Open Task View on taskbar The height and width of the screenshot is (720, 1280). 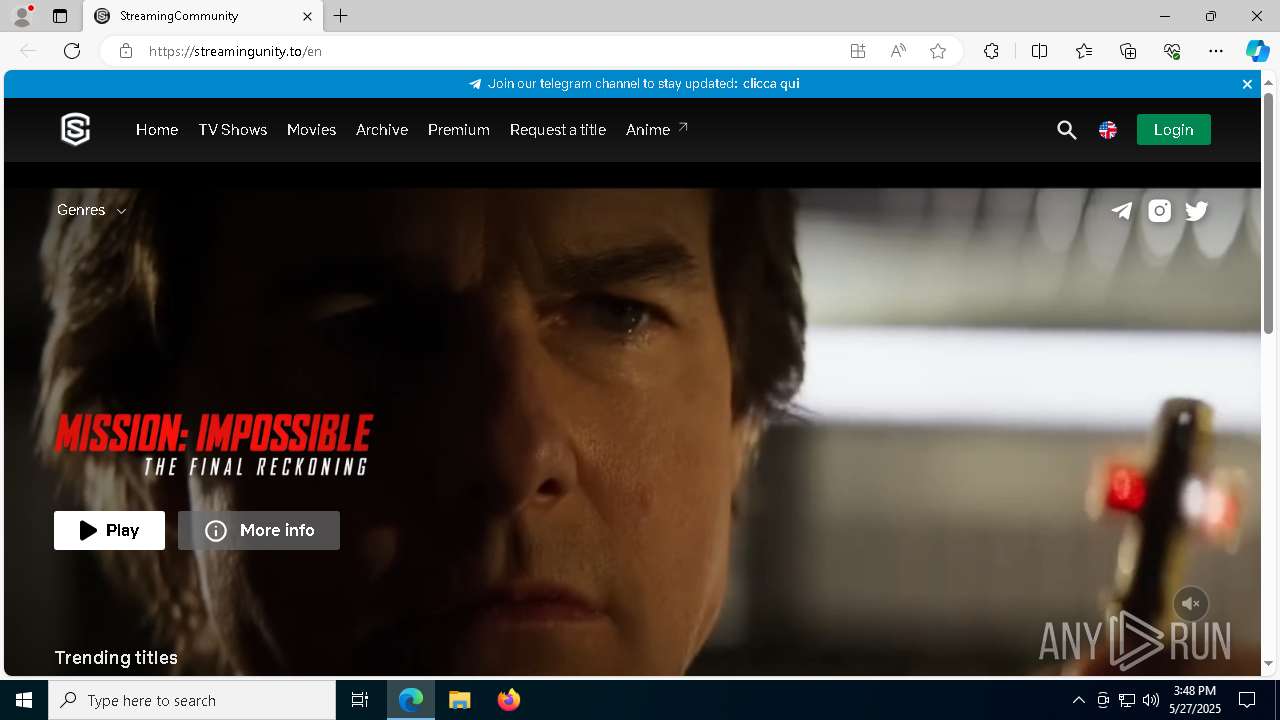point(360,700)
